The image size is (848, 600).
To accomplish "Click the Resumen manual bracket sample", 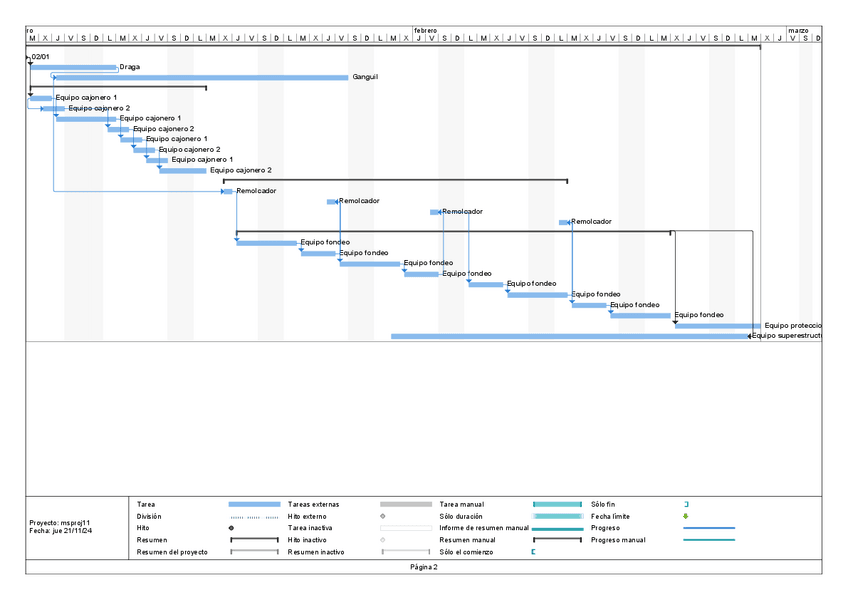I will point(557,539).
